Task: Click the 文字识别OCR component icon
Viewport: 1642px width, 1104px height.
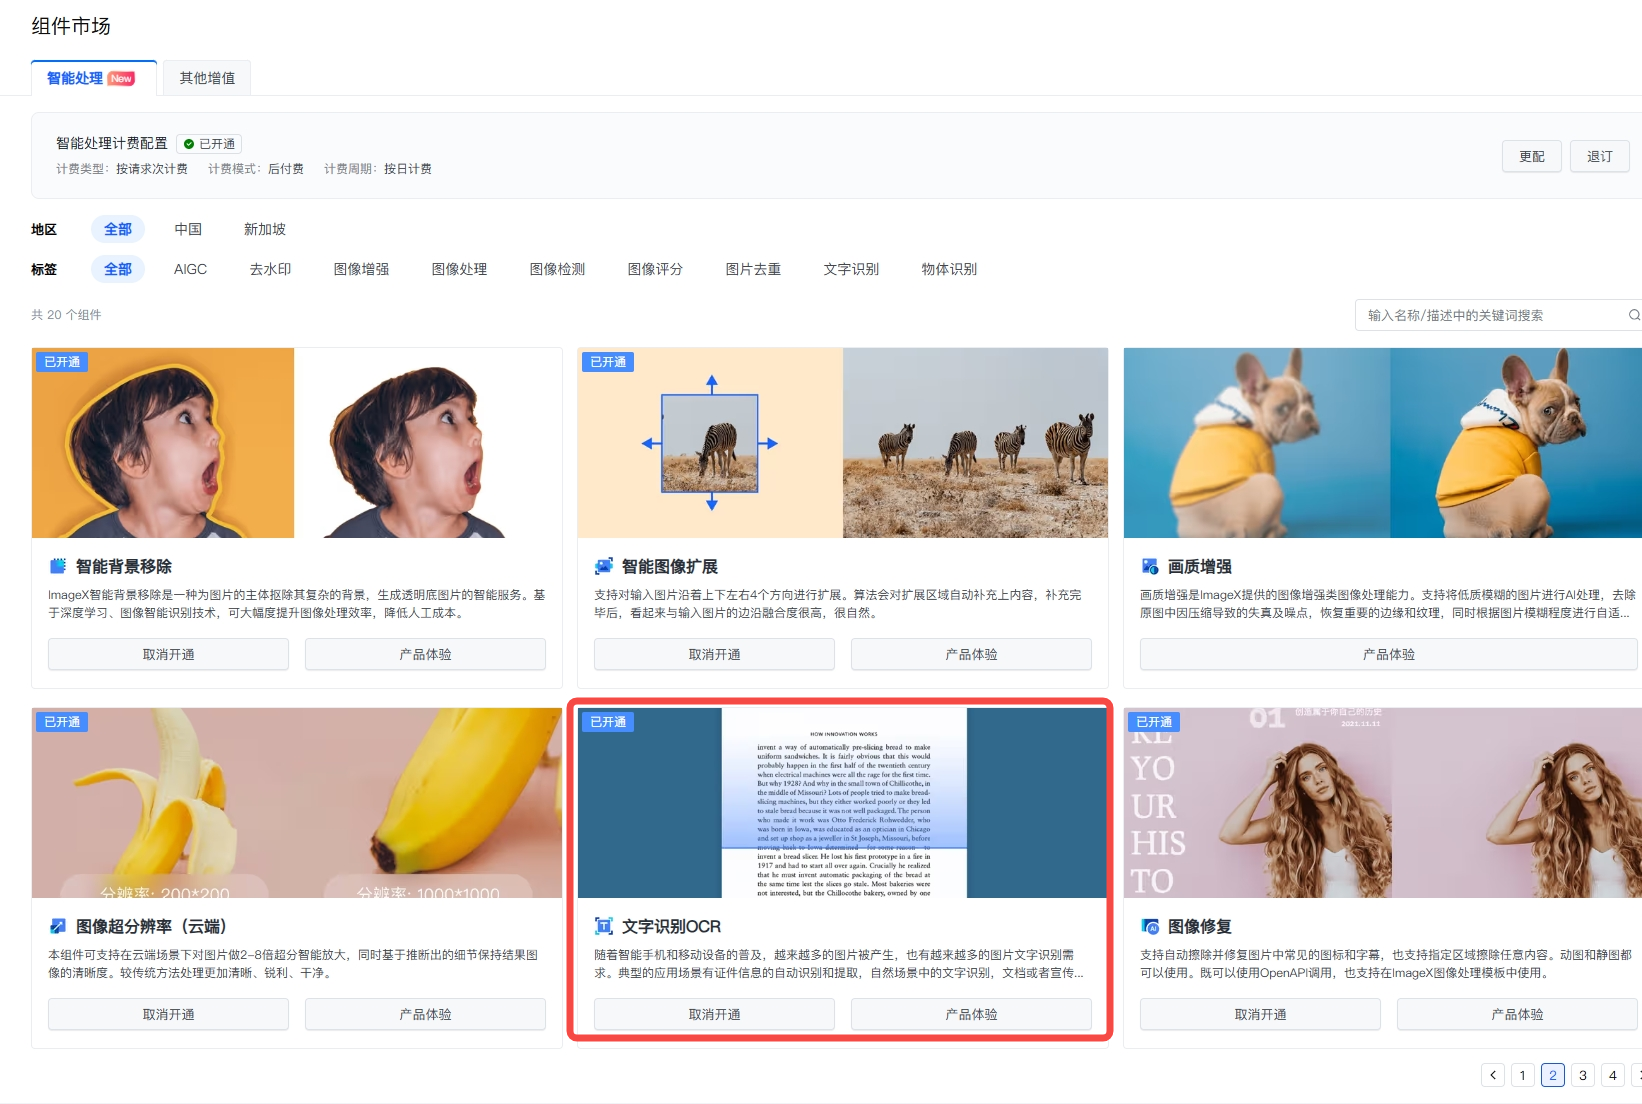Action: [604, 926]
